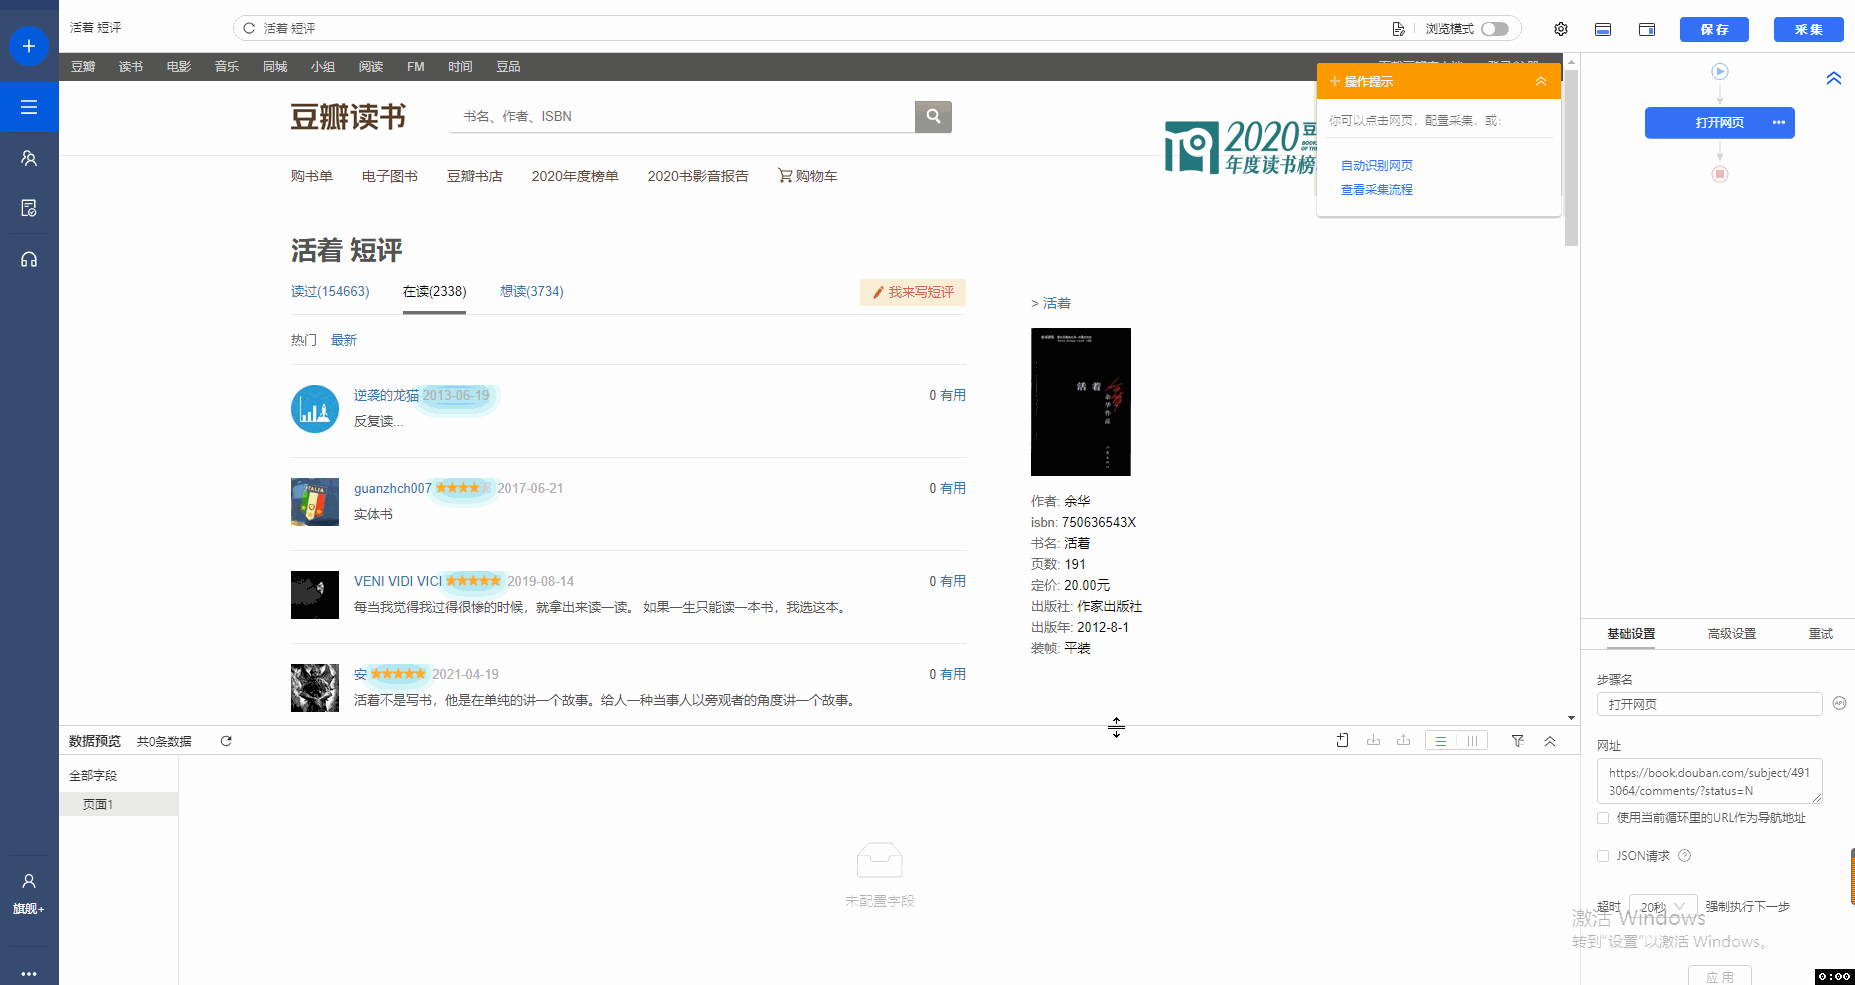1855x985 pixels.
Task: Click the webpage vertical scrollbar
Action: 1571,158
